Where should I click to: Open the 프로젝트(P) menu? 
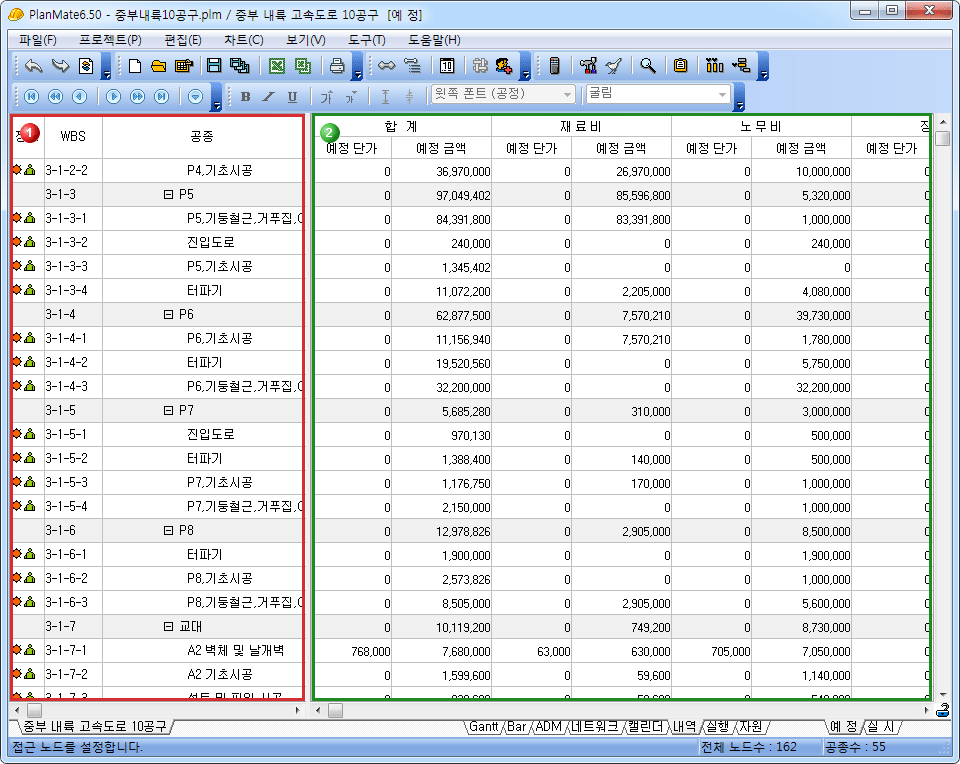[110, 40]
